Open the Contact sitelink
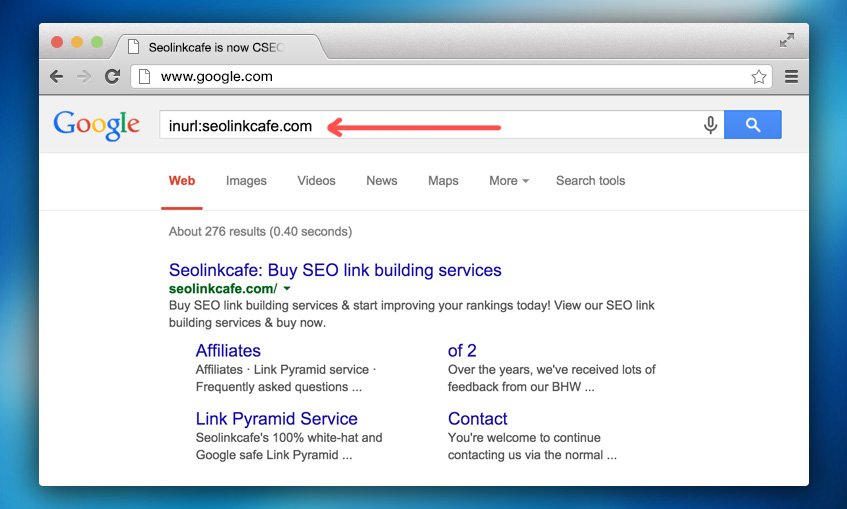 tap(478, 419)
